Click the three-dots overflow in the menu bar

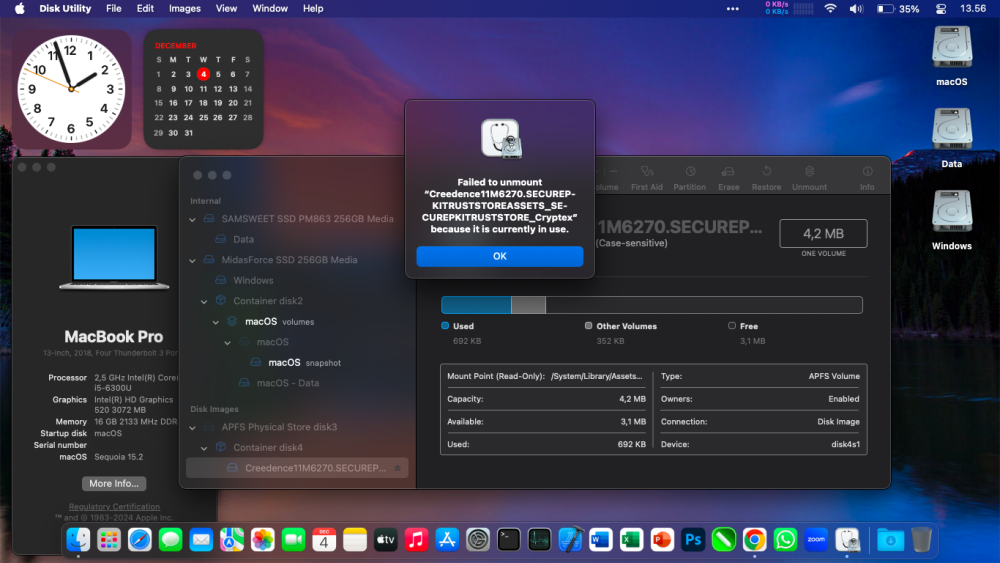[x=733, y=8]
